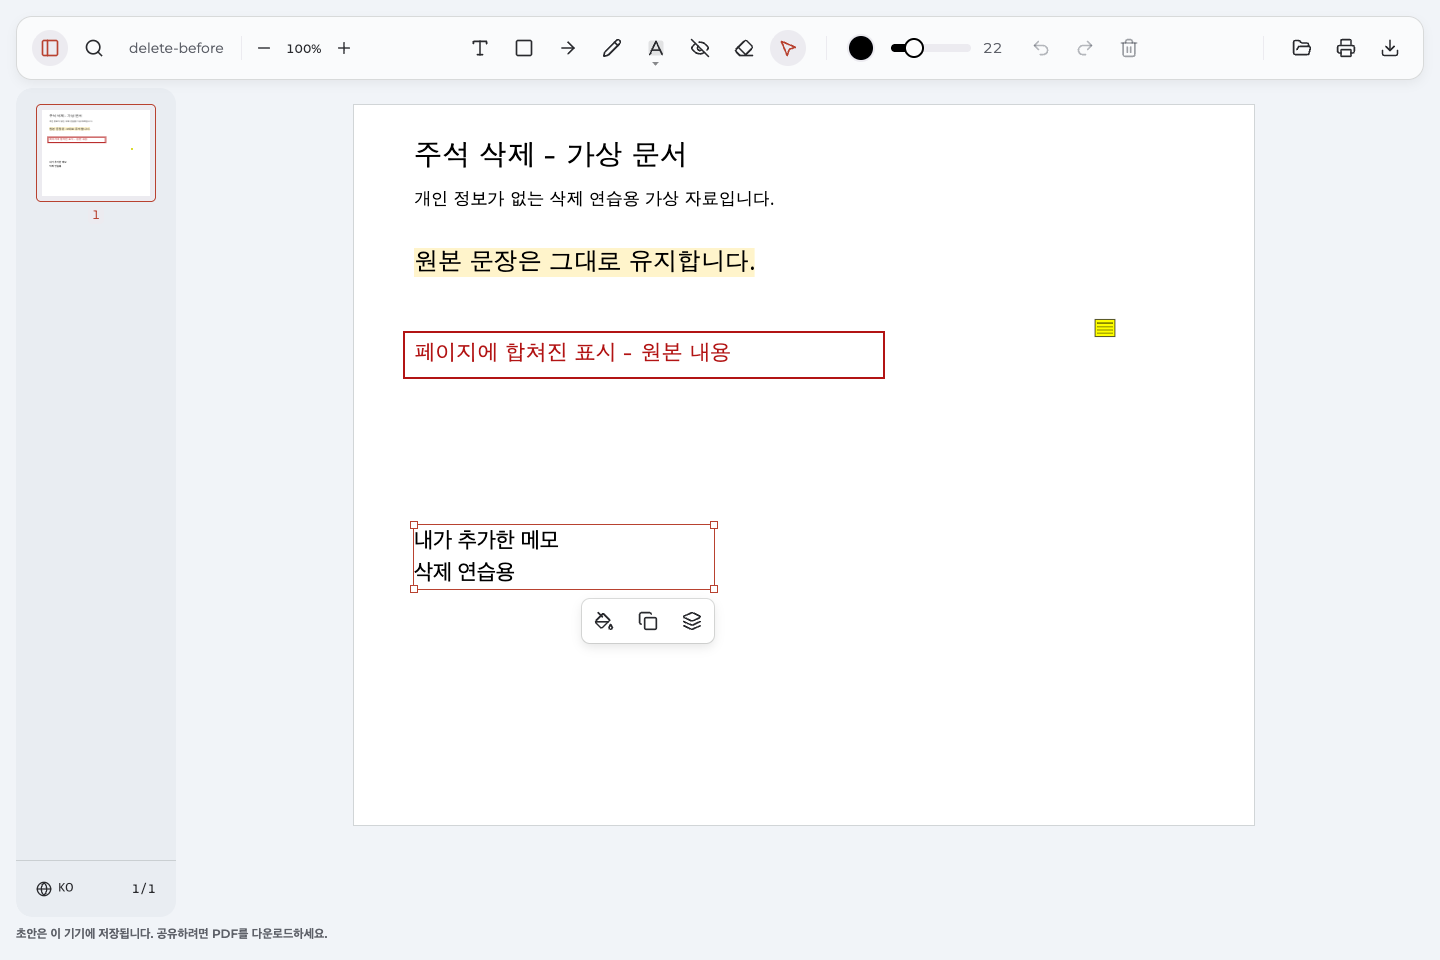
Task: Zoom in with the plus button
Action: (344, 48)
